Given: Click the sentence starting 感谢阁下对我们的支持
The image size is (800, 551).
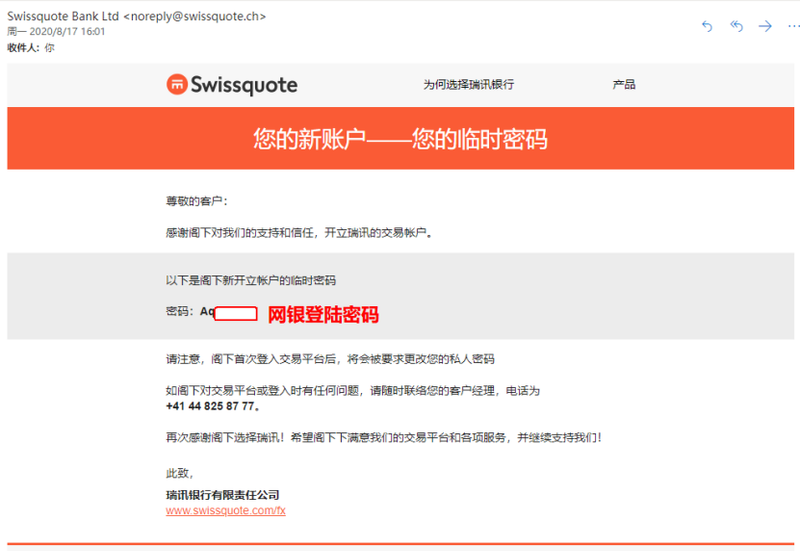Looking at the screenshot, I should point(299,233).
